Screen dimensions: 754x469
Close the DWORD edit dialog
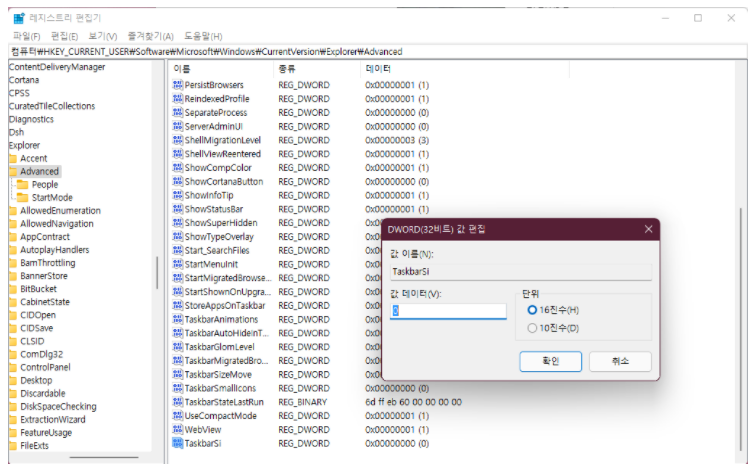[647, 229]
